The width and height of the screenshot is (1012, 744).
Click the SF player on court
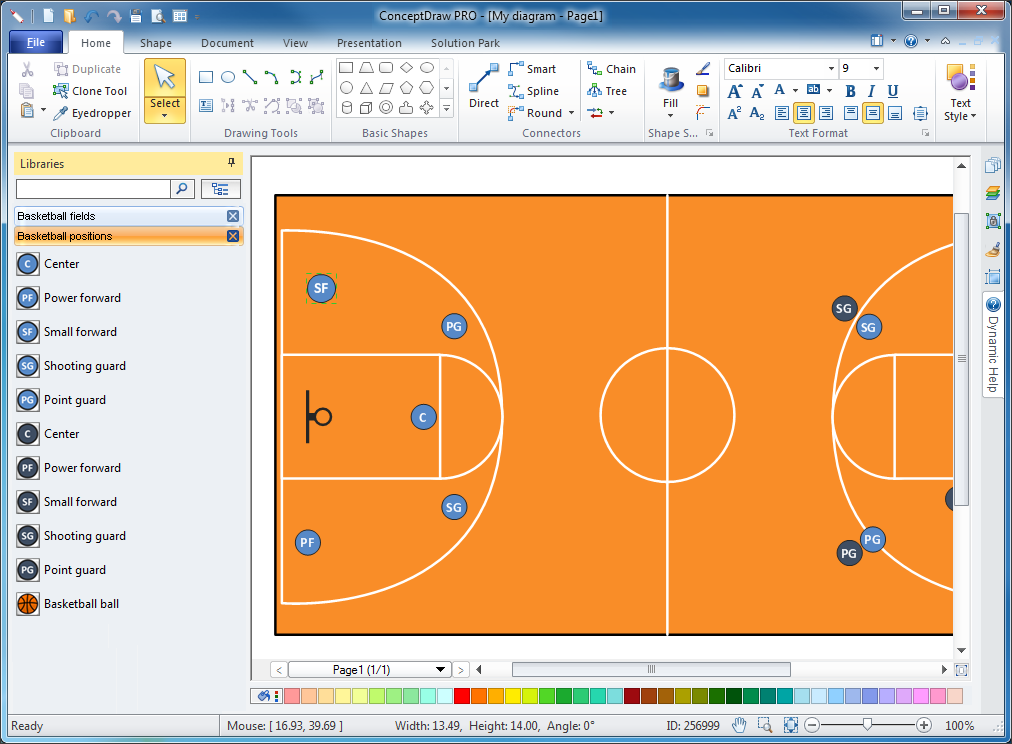point(321,288)
